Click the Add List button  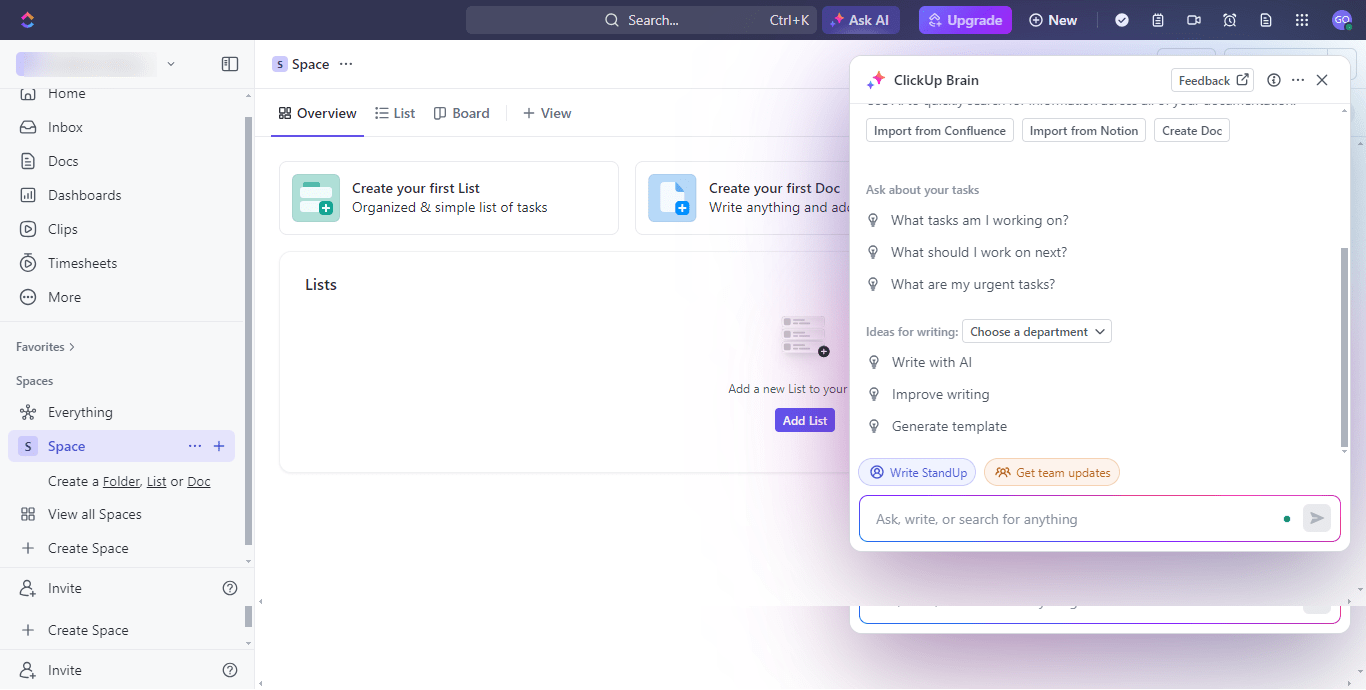805,420
